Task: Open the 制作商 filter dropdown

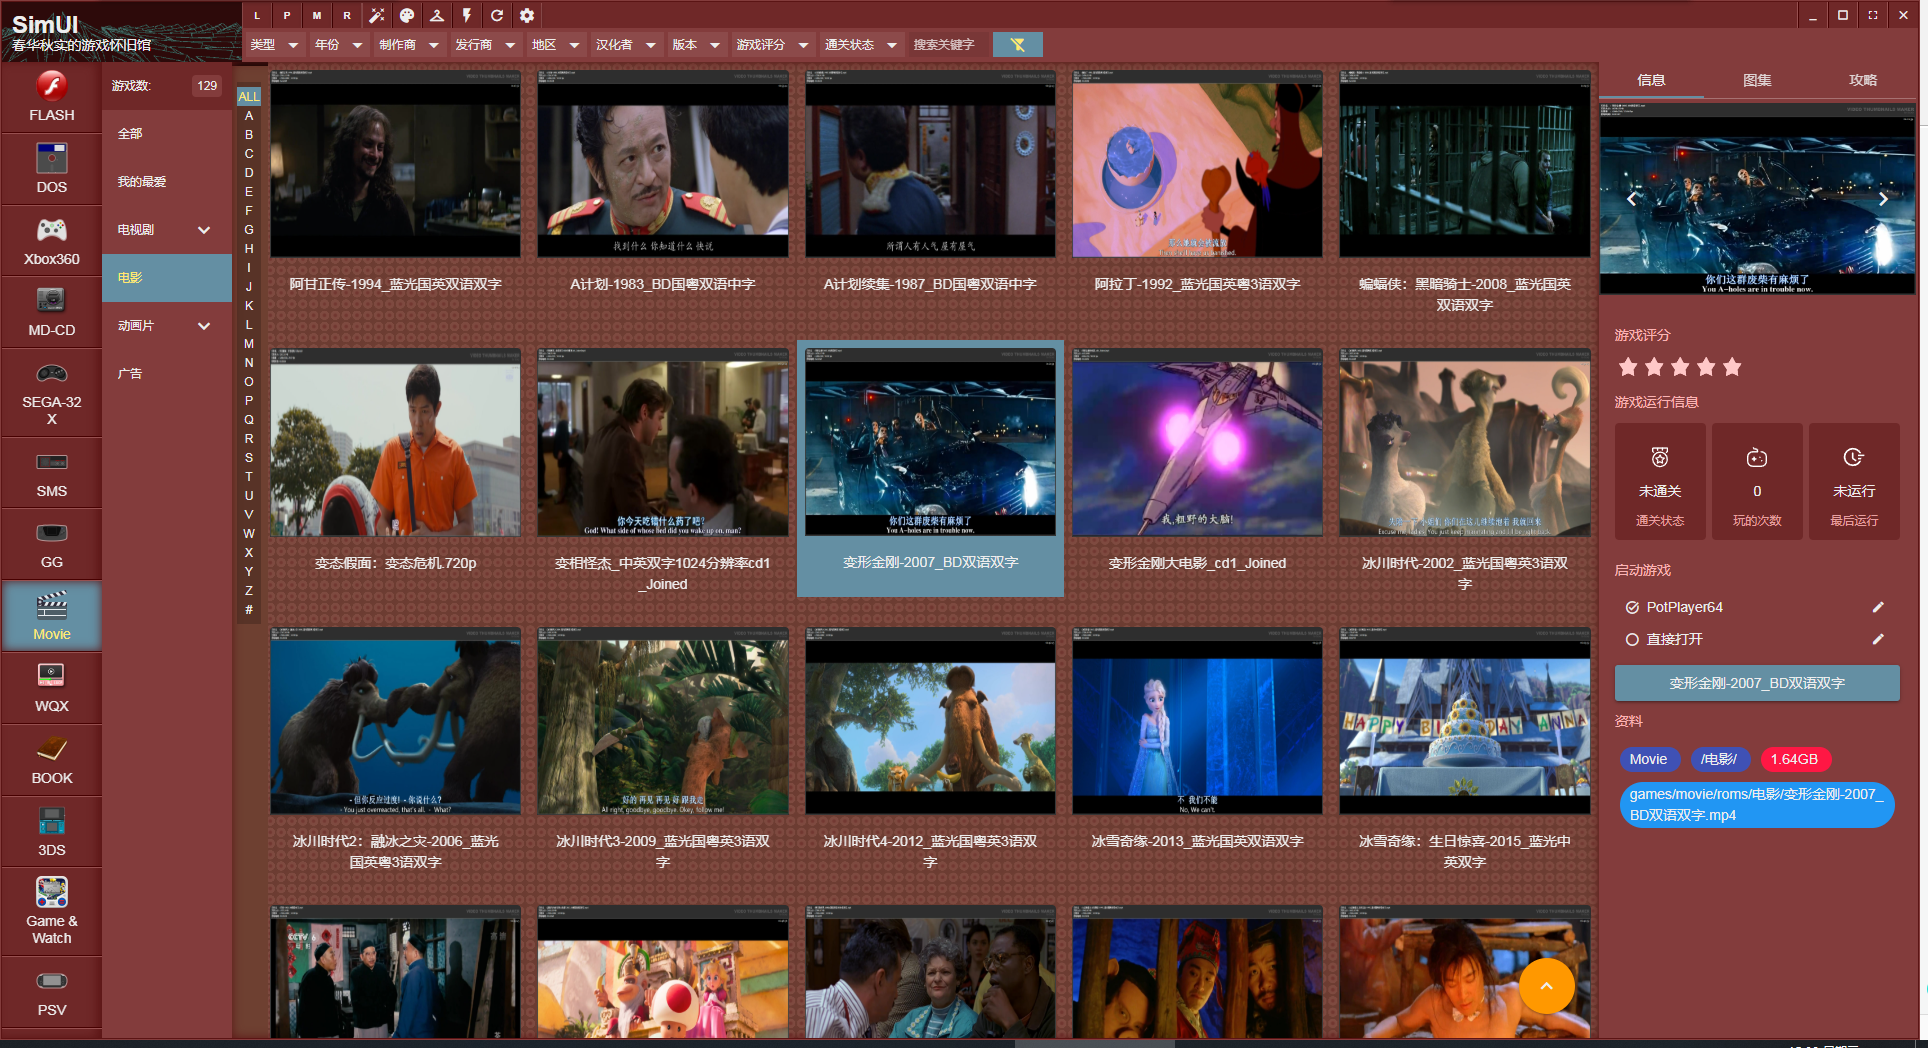Action: [409, 45]
